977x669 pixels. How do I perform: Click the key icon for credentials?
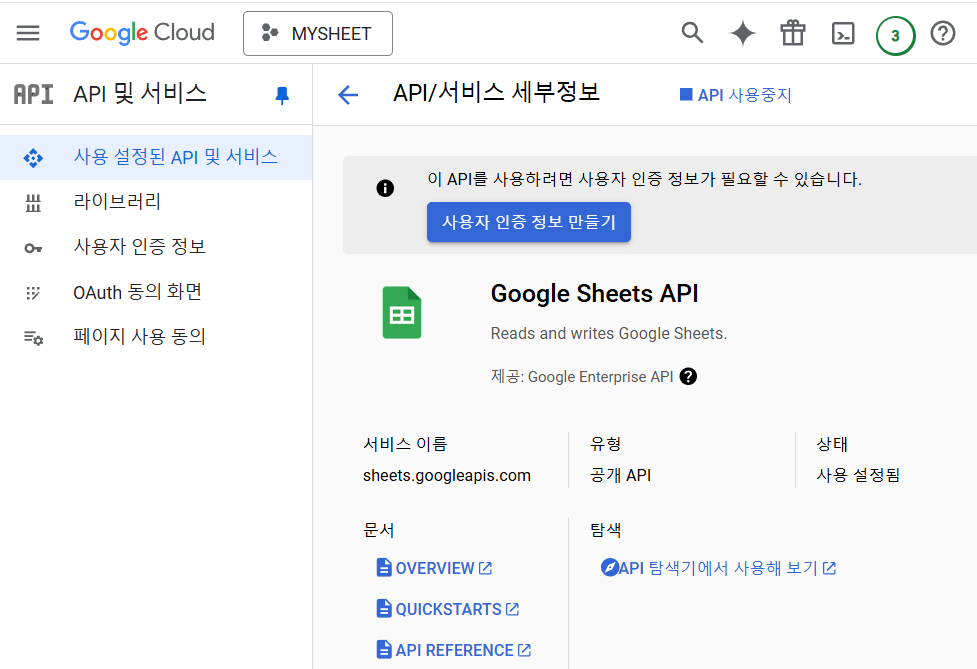pos(33,249)
